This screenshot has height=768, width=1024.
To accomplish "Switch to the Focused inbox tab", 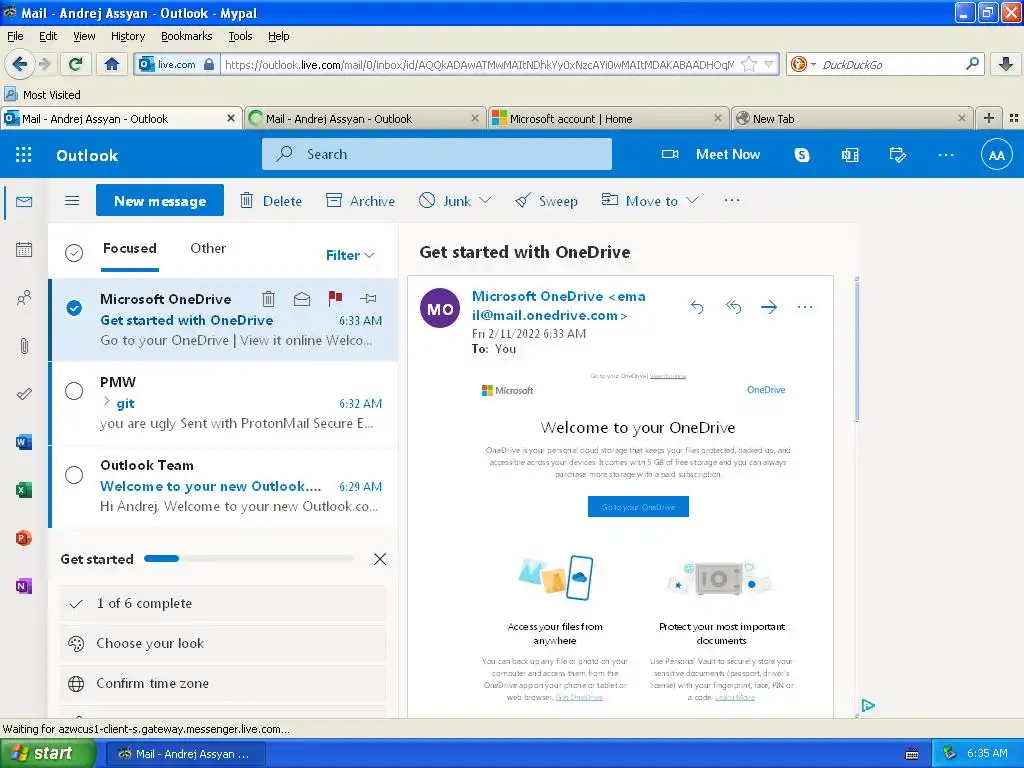I will (130, 249).
